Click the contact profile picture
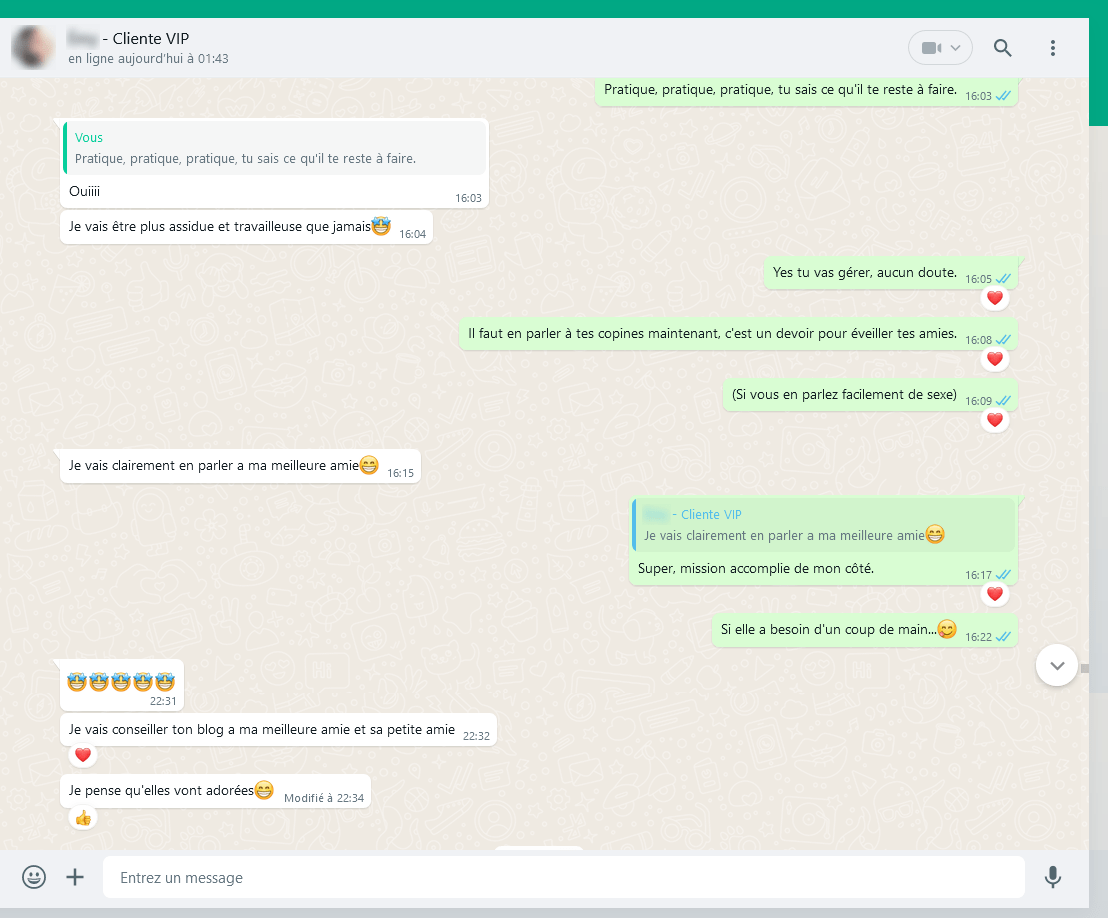The width and height of the screenshot is (1108, 918). (x=33, y=48)
